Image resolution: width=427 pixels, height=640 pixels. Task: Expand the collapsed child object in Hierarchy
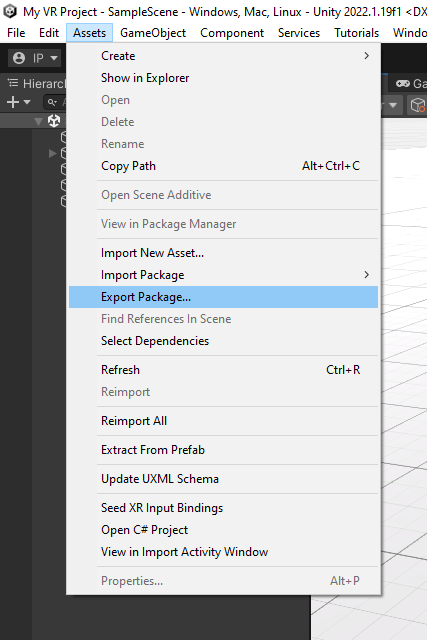[52, 153]
